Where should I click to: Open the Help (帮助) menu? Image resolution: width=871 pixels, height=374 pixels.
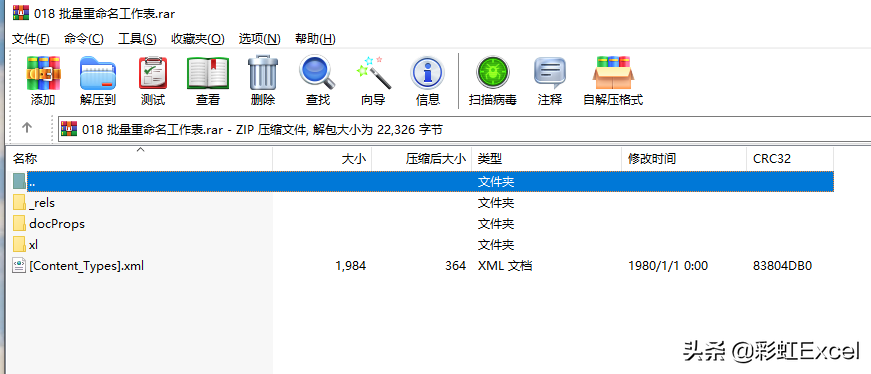click(315, 39)
